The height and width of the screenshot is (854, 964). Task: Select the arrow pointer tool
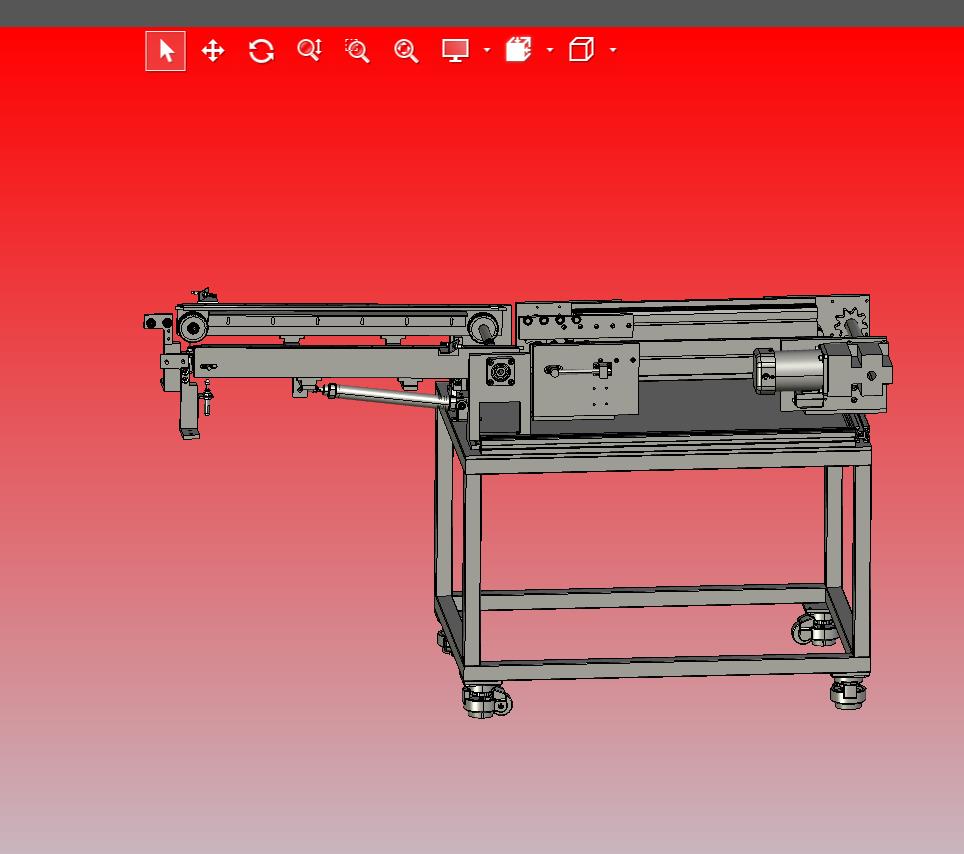click(165, 51)
